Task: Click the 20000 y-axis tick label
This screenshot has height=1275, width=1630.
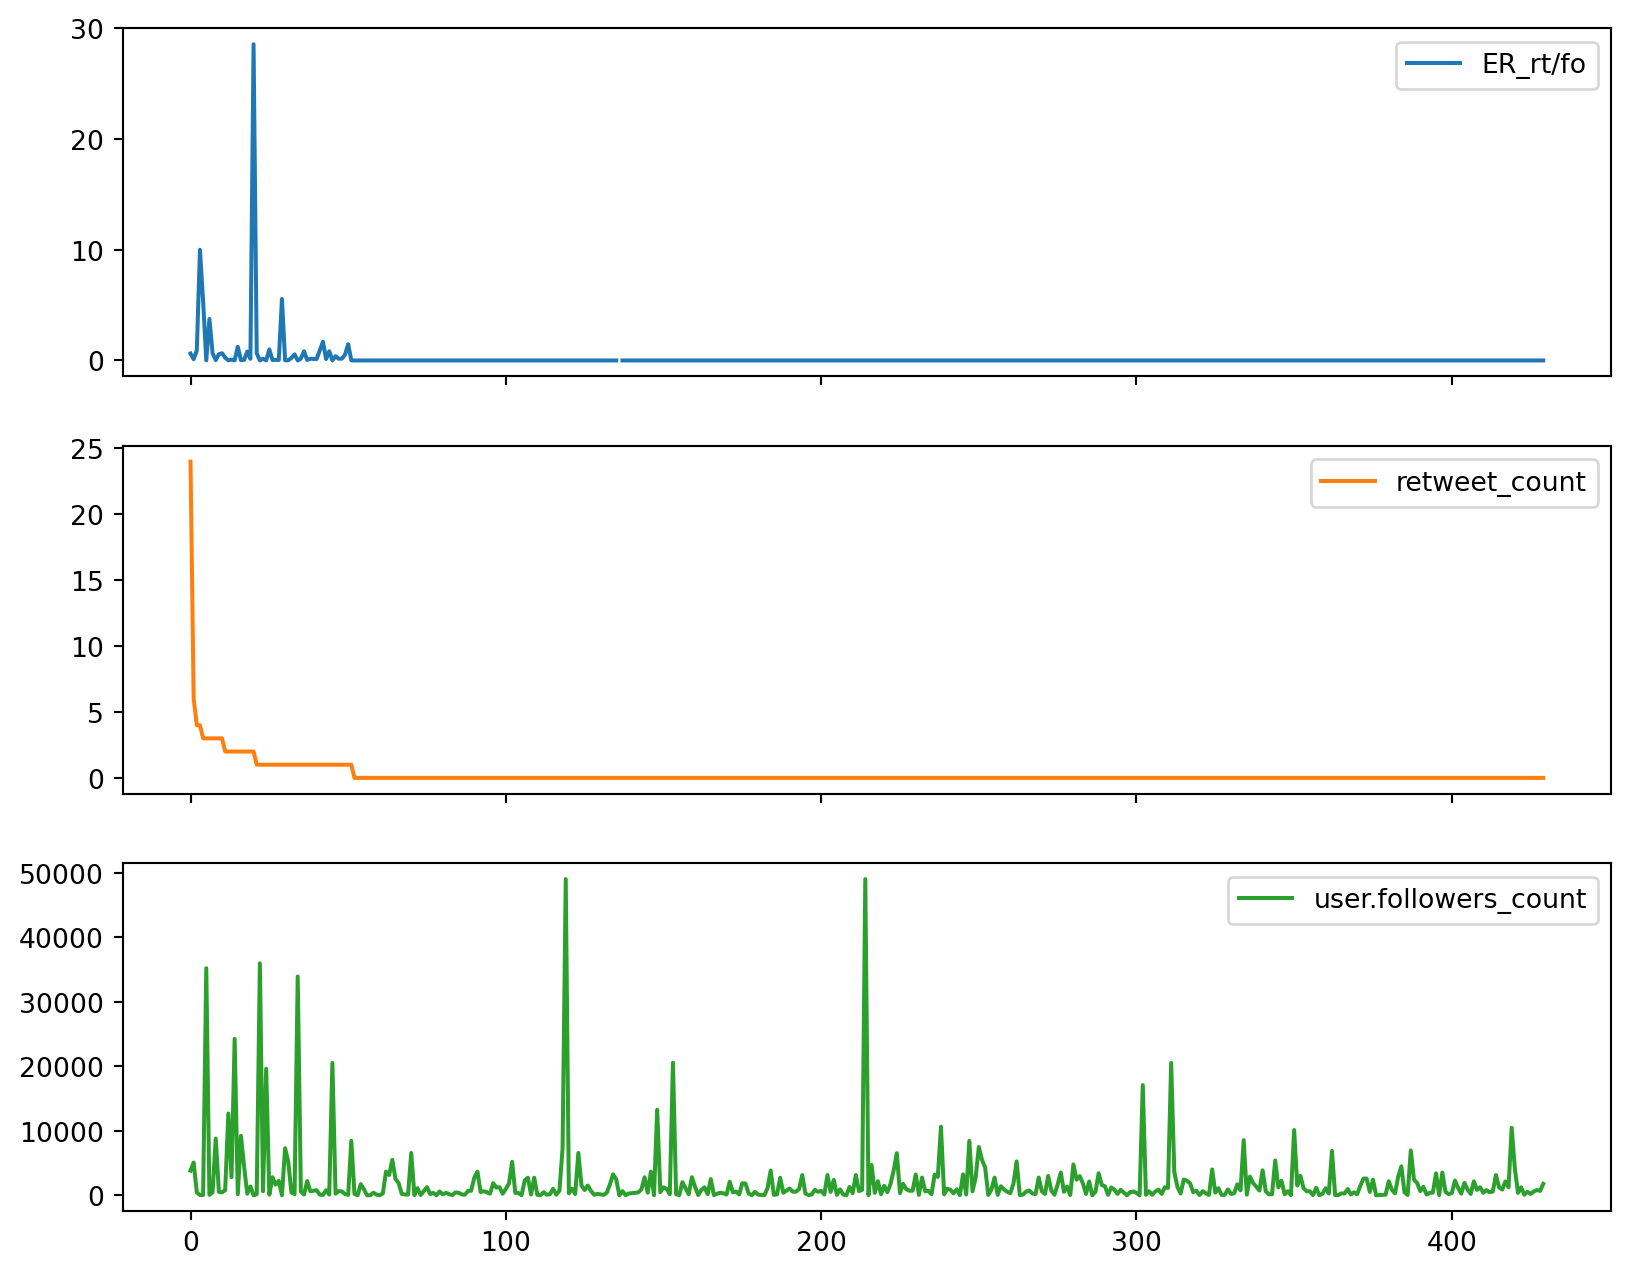Action: click(62, 1067)
